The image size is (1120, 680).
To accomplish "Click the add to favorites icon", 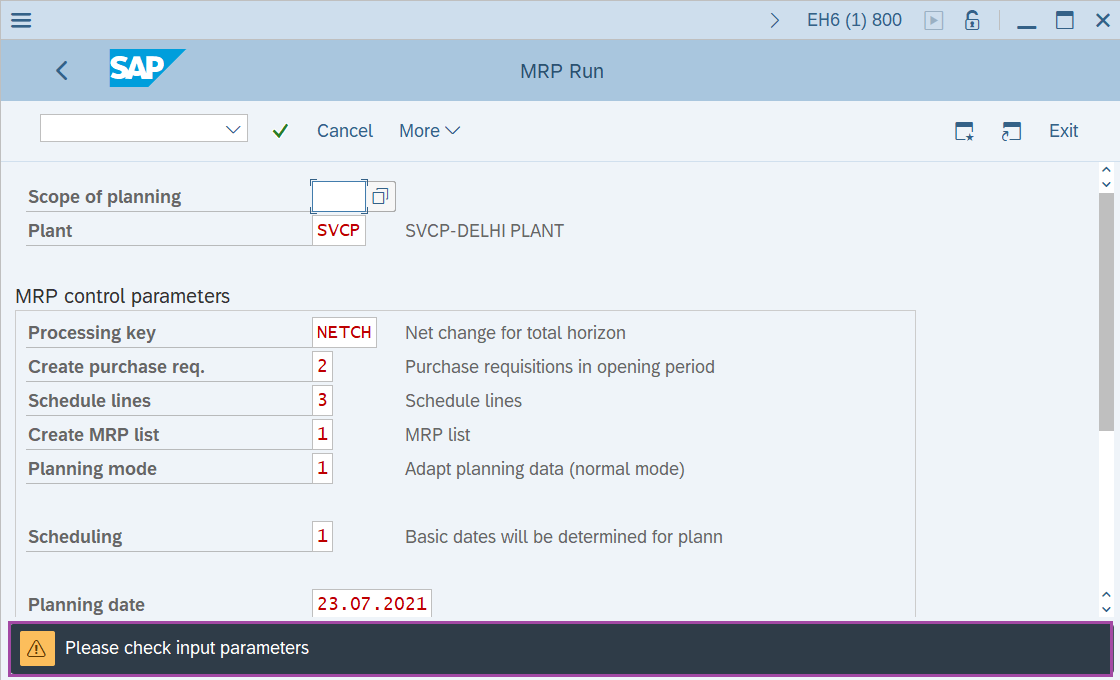I will [x=963, y=131].
